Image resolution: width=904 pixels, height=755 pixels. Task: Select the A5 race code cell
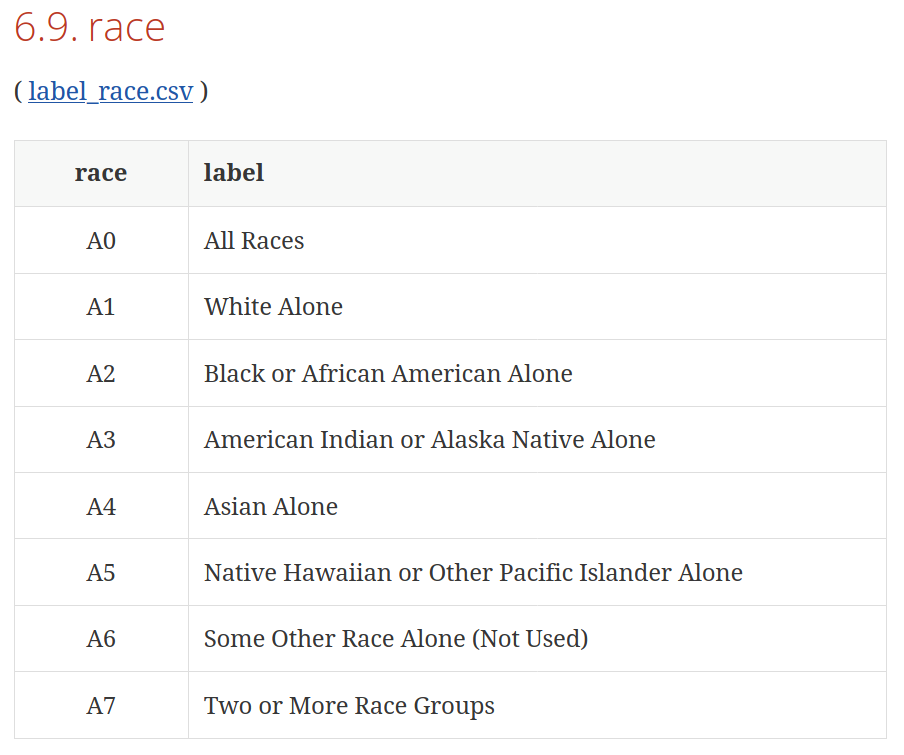[x=101, y=572]
